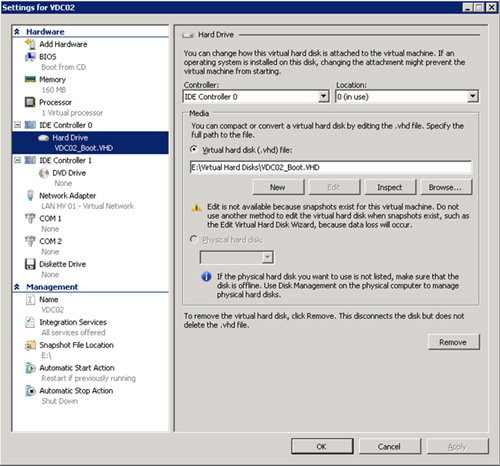Click the VHD file path text field
The image size is (500, 466).
click(331, 167)
